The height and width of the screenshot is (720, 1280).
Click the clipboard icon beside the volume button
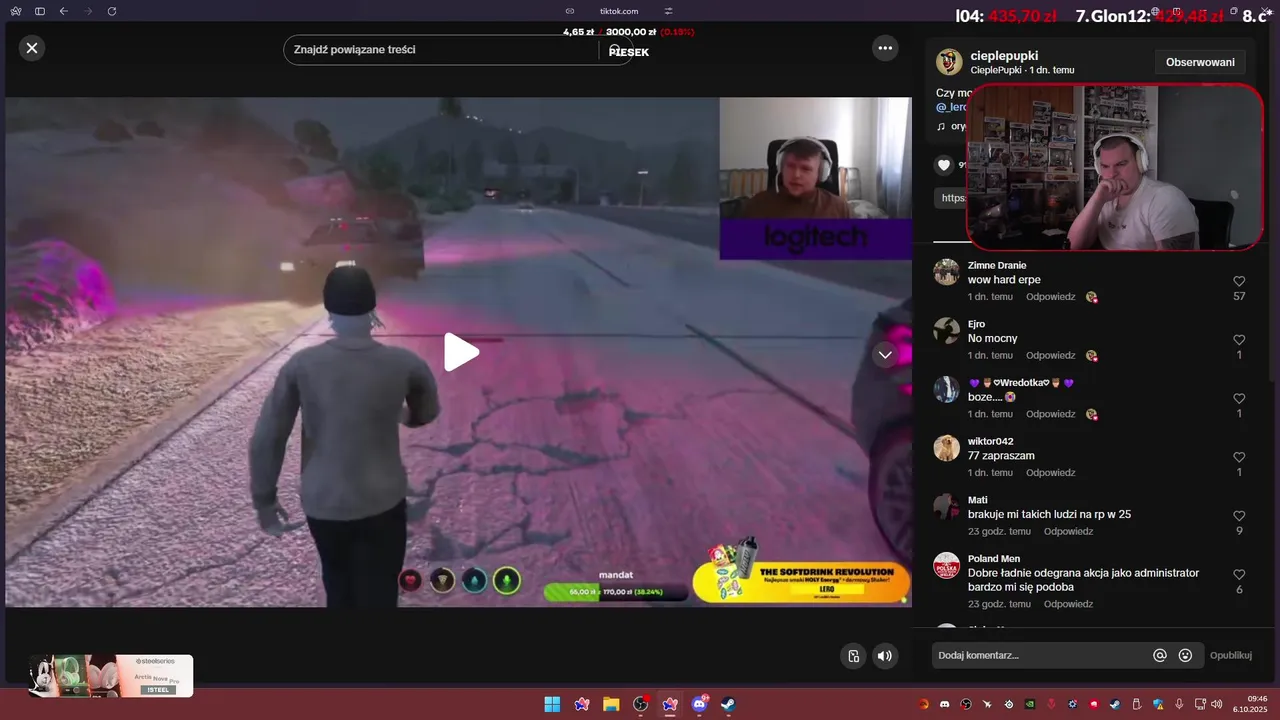853,656
